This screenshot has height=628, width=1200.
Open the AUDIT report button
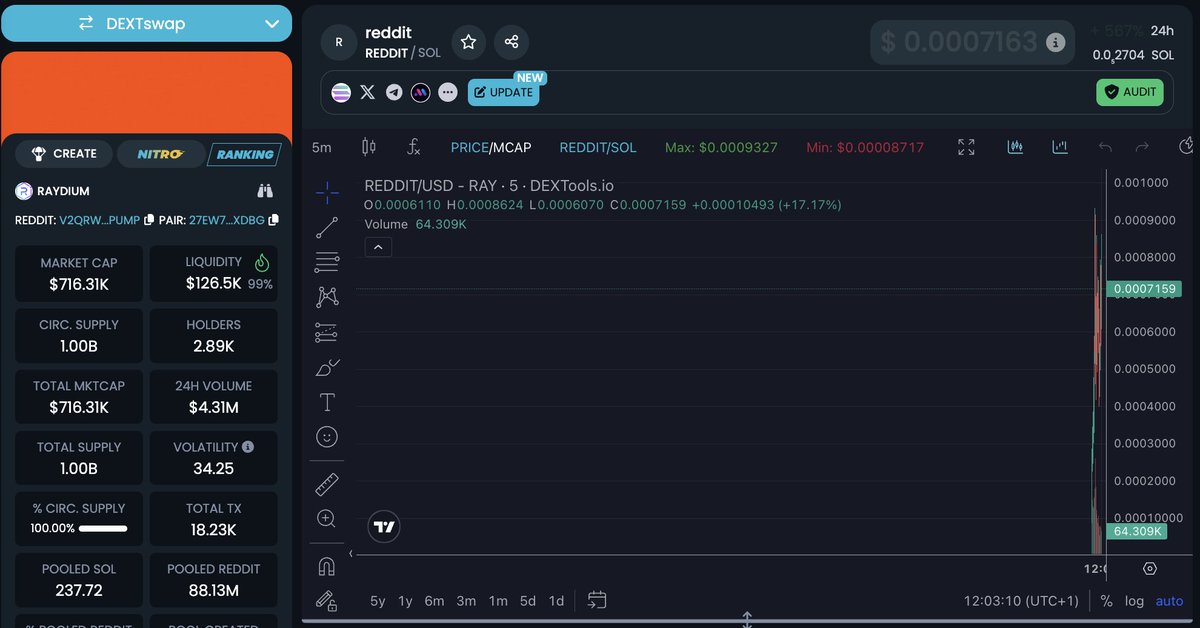[1131, 92]
